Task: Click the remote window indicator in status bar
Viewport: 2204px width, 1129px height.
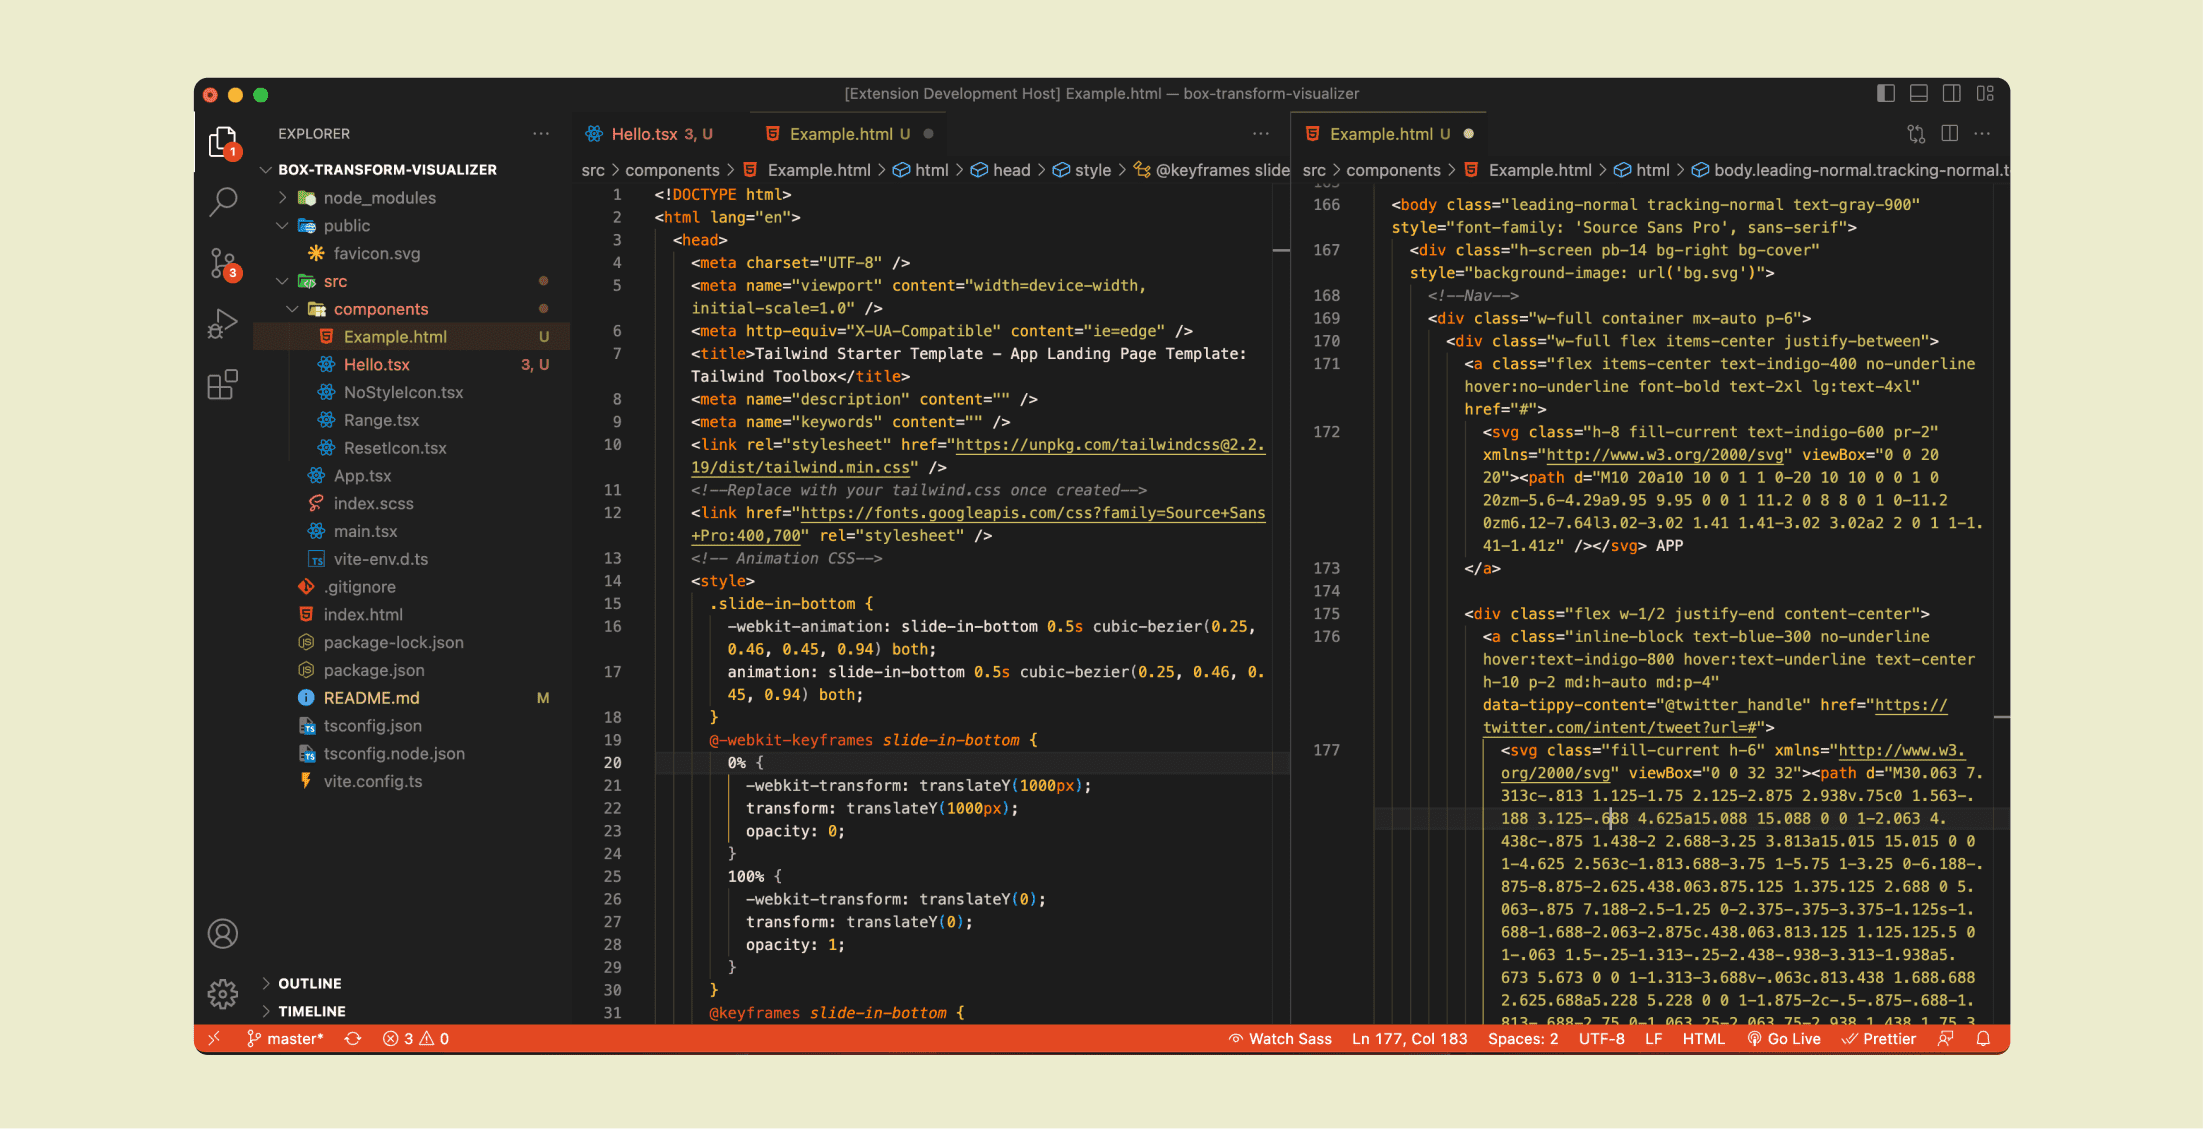Action: point(214,1039)
